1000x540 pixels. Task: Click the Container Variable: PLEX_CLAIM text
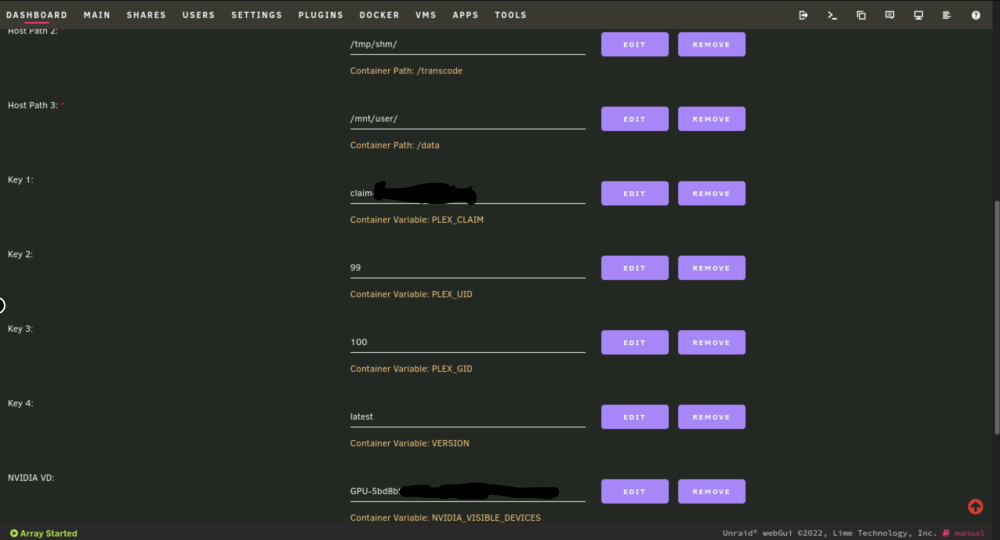[416, 220]
